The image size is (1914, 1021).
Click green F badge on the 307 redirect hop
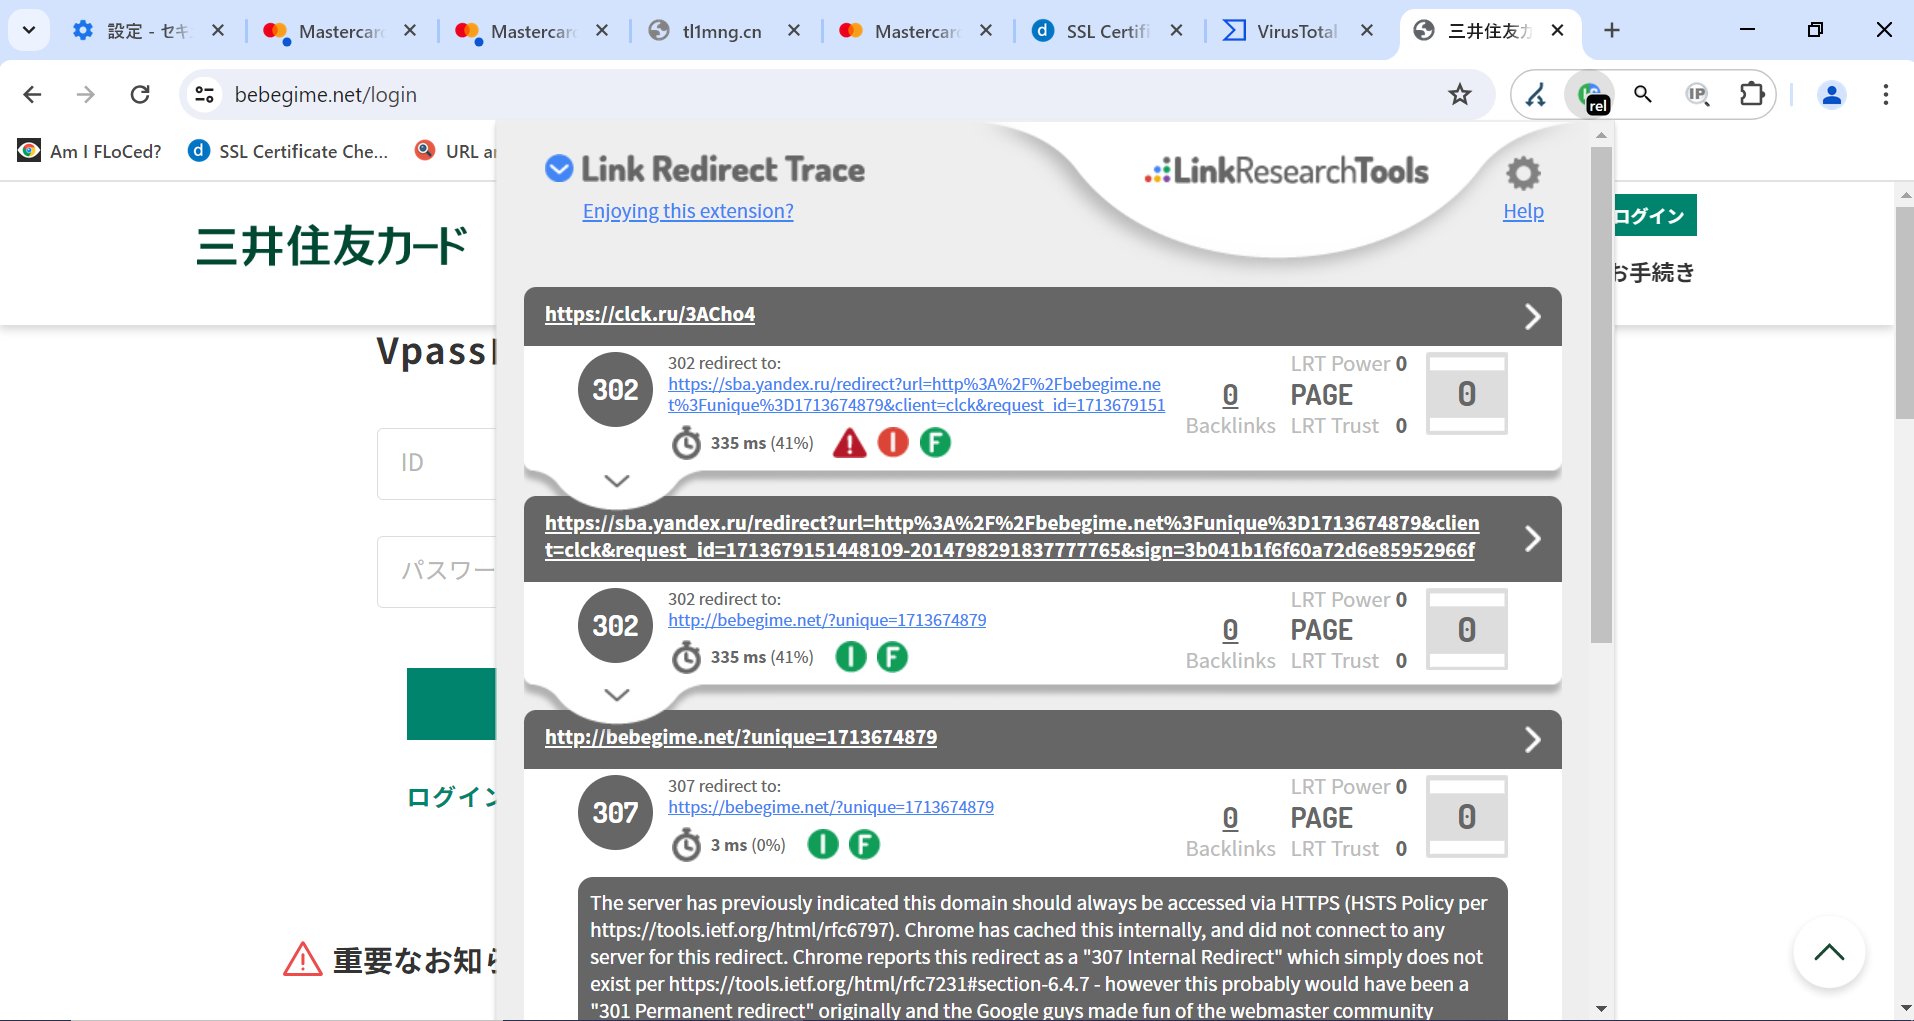coord(864,845)
